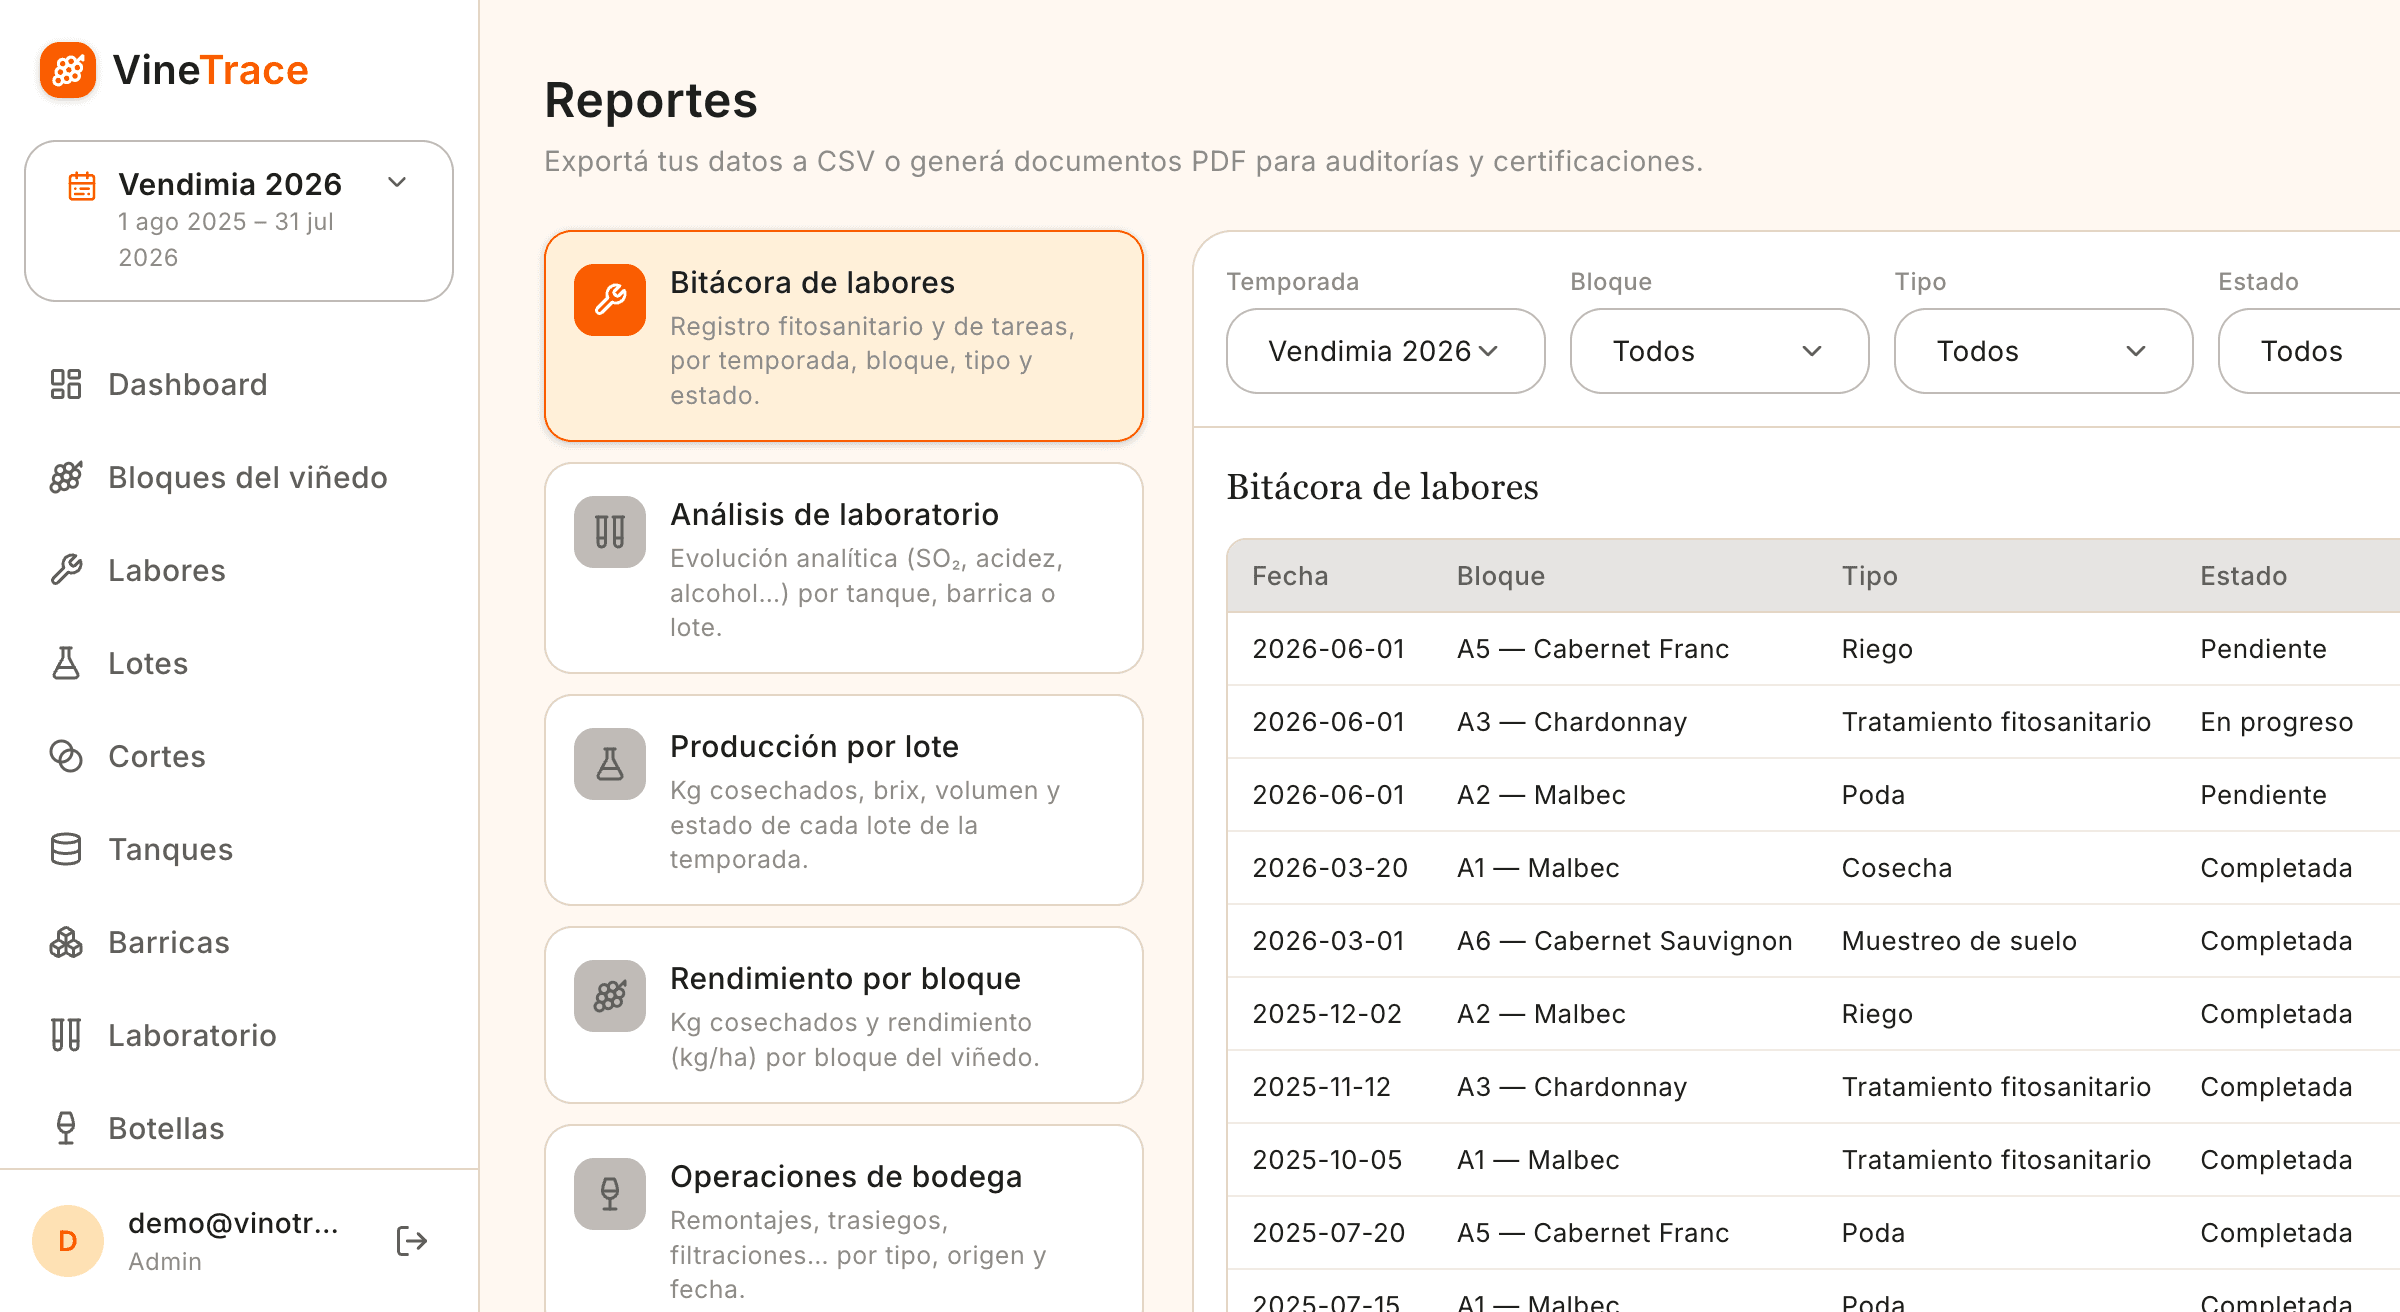Viewport: 2400px width, 1312px height.
Task: Open the Tipo filter dropdown
Action: pyautogui.click(x=2043, y=351)
